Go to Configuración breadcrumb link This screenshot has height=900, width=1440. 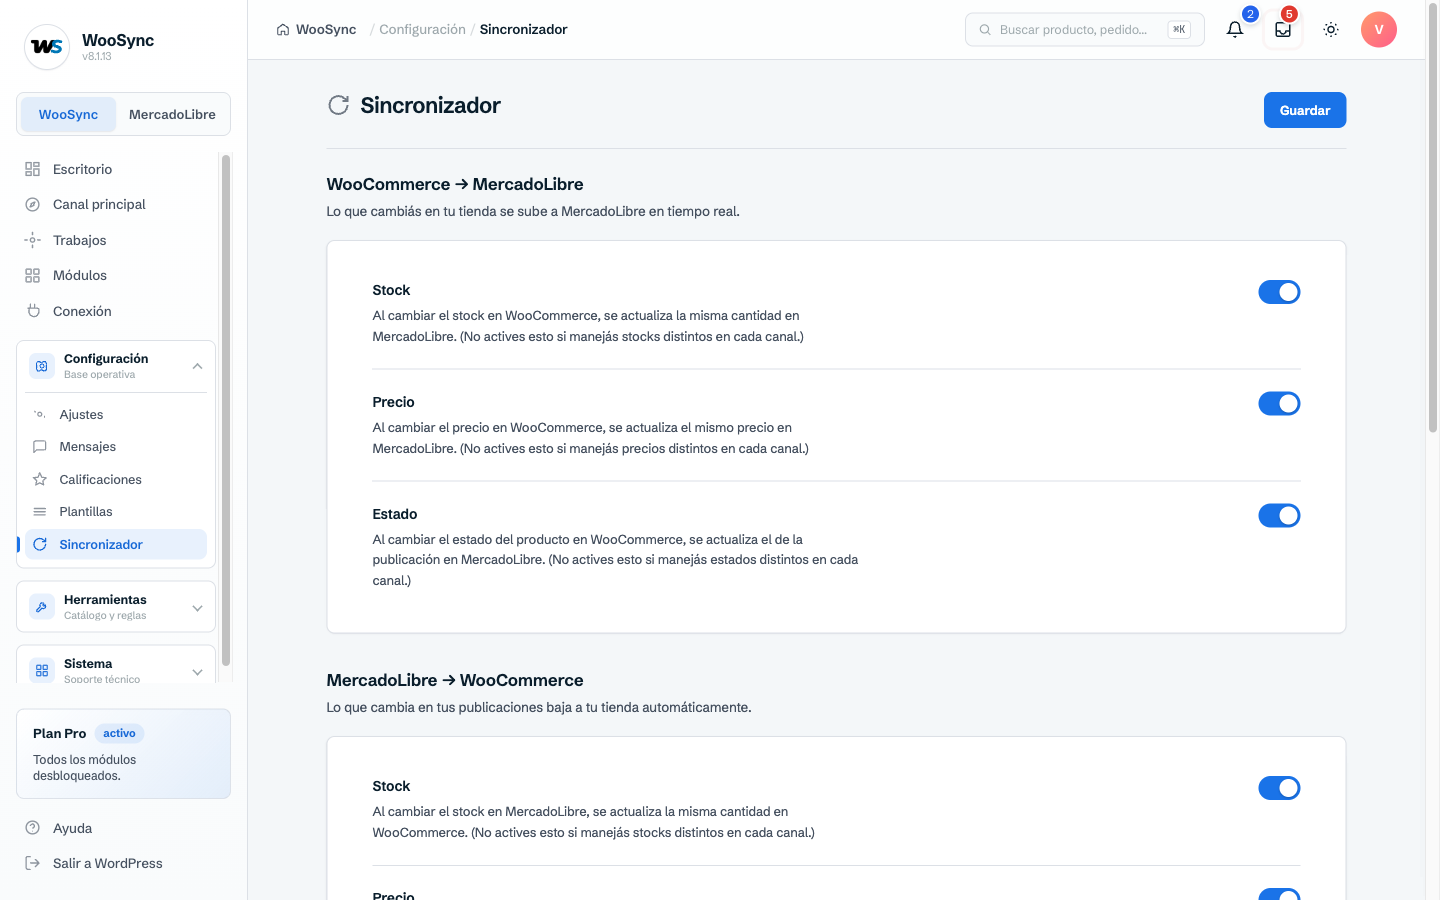click(x=422, y=30)
